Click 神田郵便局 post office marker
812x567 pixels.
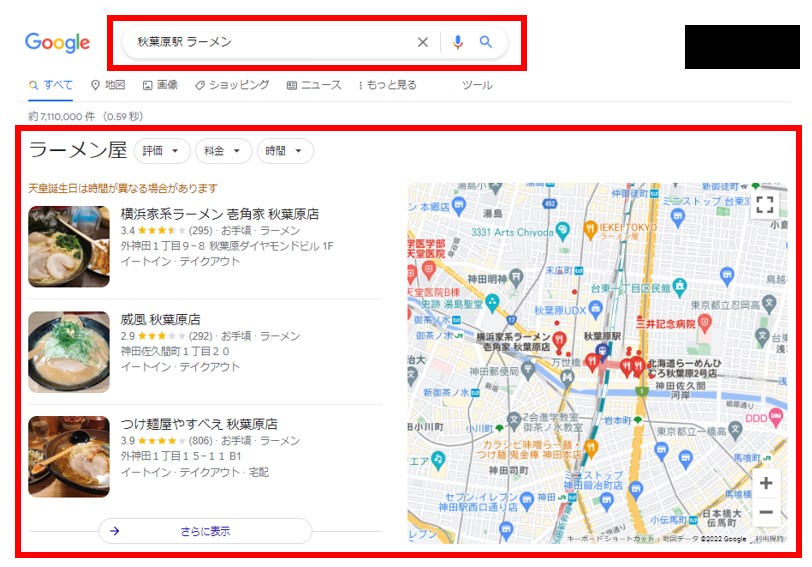tap(528, 369)
